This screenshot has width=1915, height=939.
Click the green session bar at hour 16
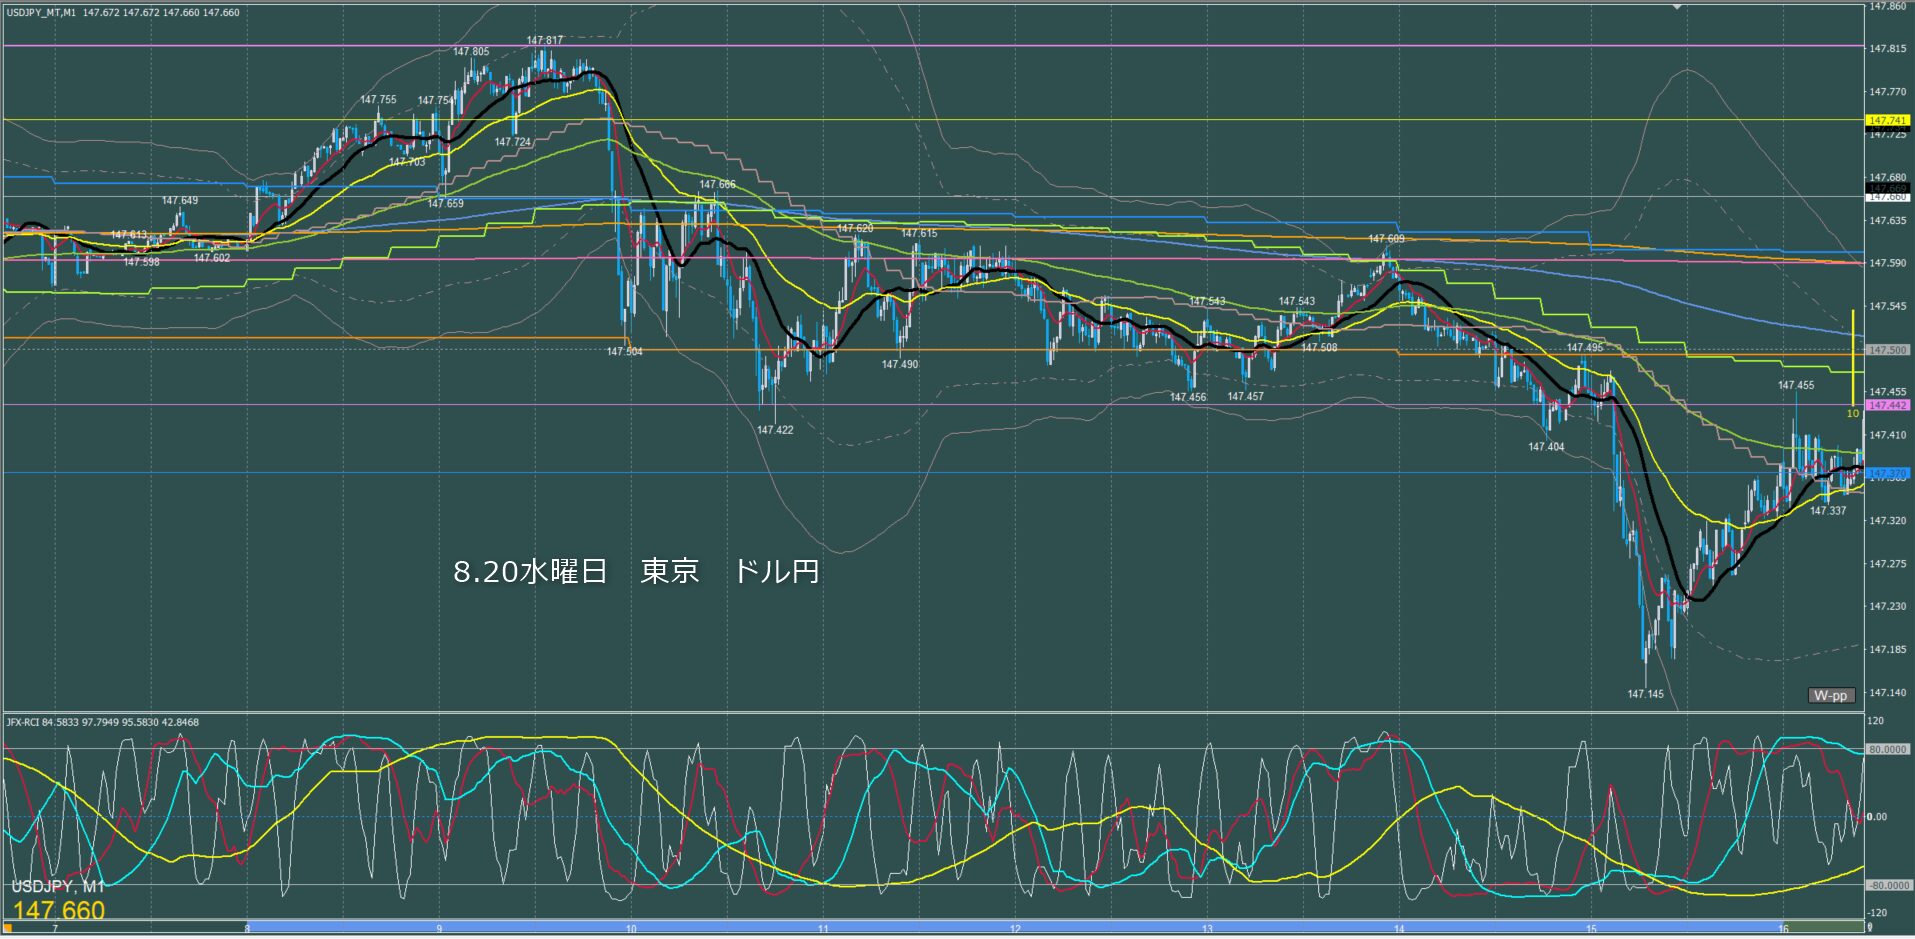[x=1820, y=926]
